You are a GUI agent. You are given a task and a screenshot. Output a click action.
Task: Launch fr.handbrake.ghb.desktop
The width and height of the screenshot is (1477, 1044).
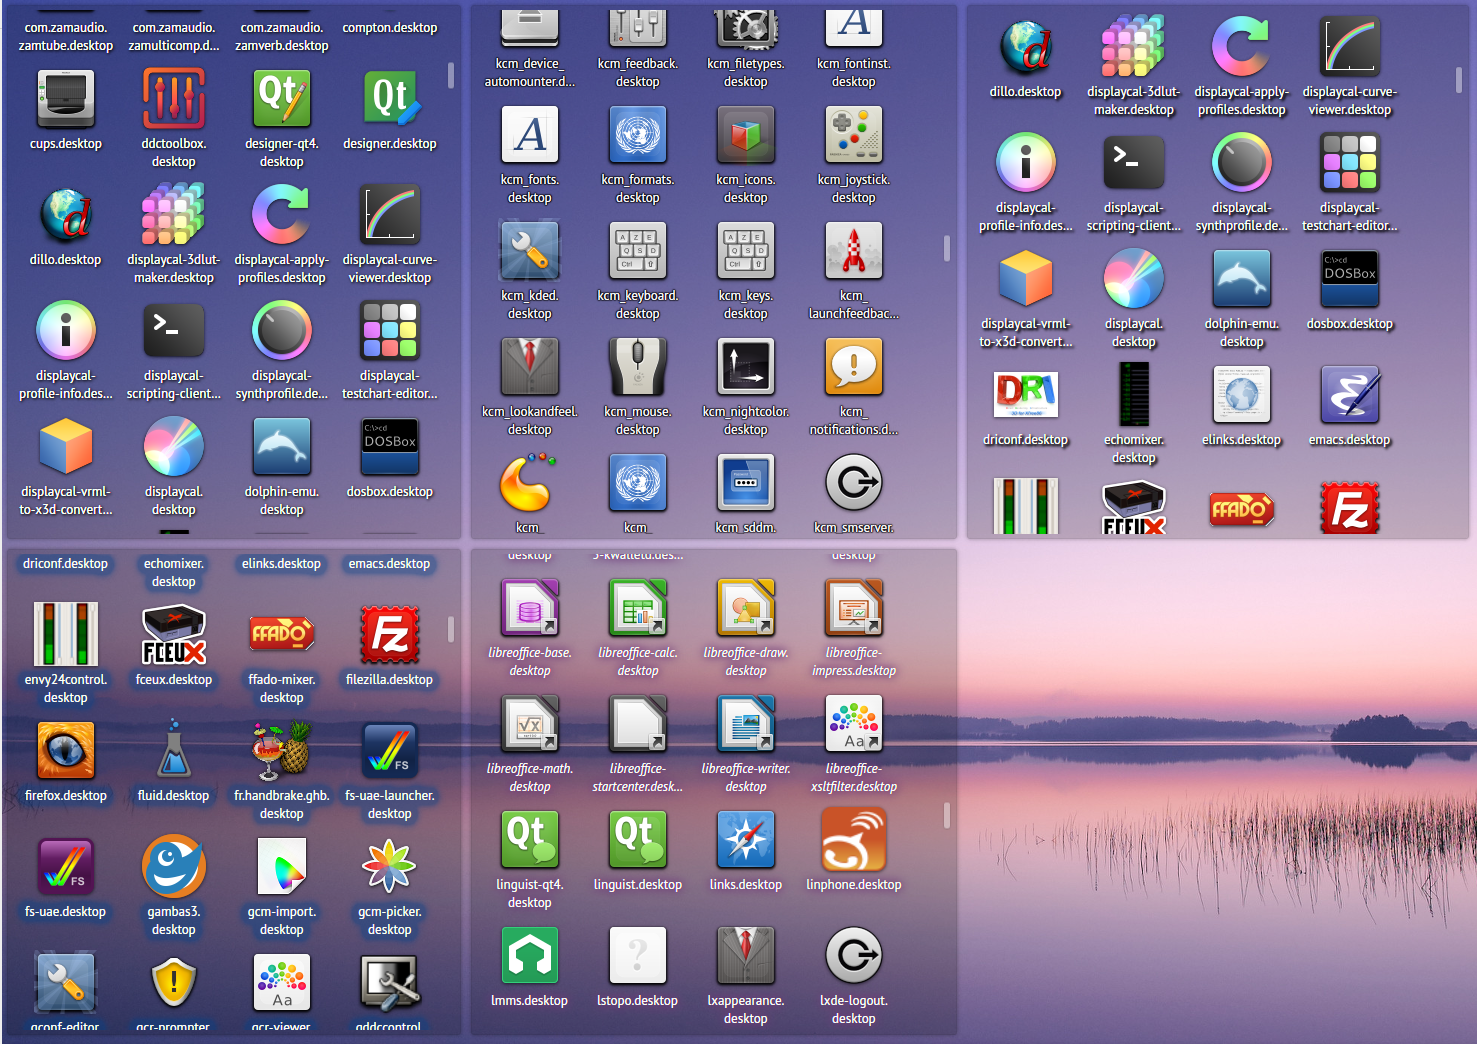pos(282,751)
